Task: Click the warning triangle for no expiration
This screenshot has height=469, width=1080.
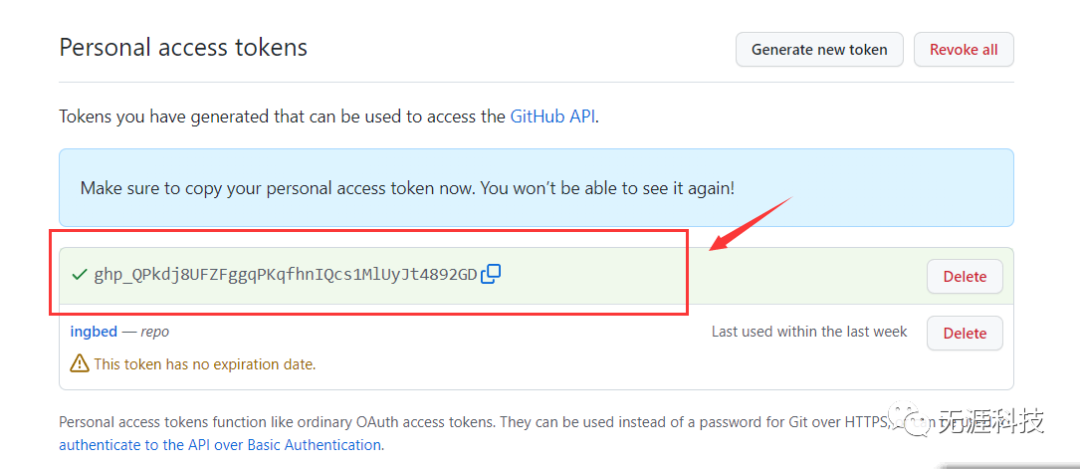Action: pos(80,364)
